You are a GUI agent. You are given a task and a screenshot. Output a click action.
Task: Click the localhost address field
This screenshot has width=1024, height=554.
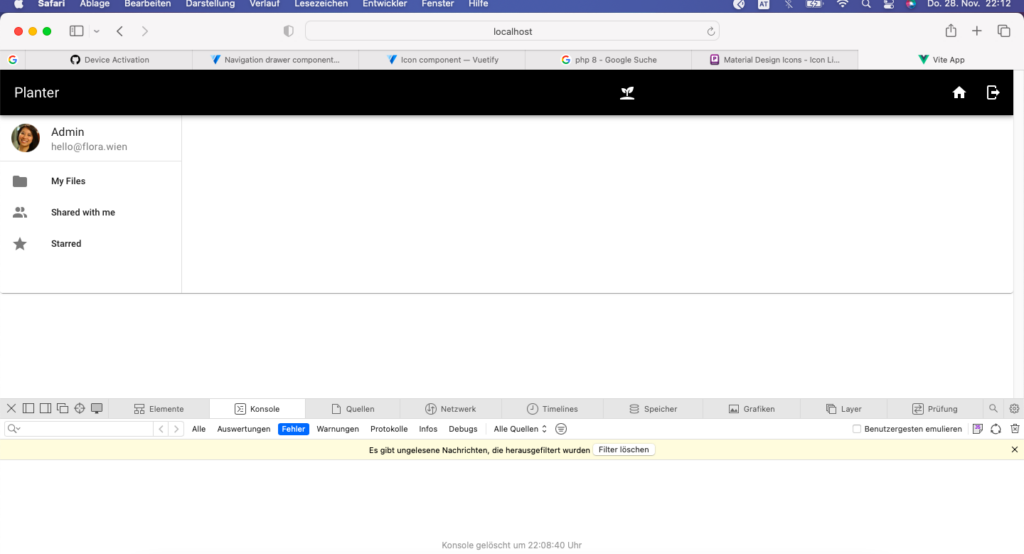tap(513, 31)
